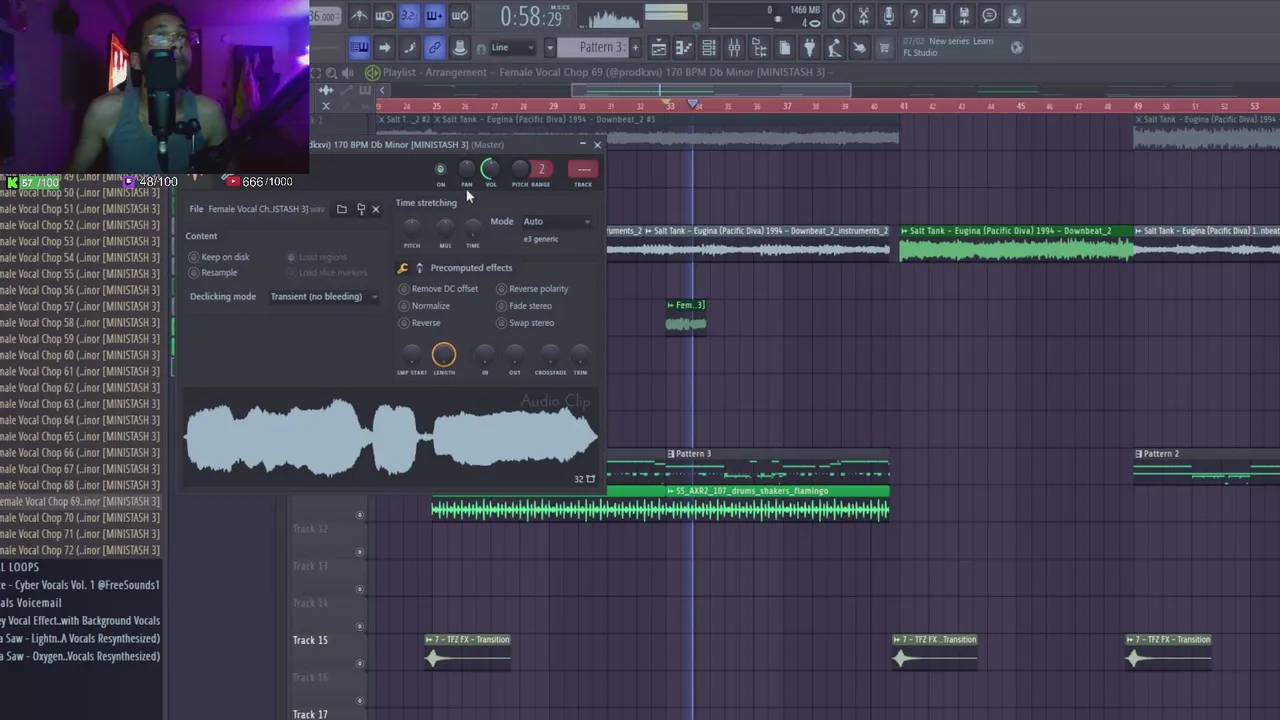Select Female Vocal Chop 69 in browser
Image resolution: width=1280 pixels, height=720 pixels.
pyautogui.click(x=80, y=502)
